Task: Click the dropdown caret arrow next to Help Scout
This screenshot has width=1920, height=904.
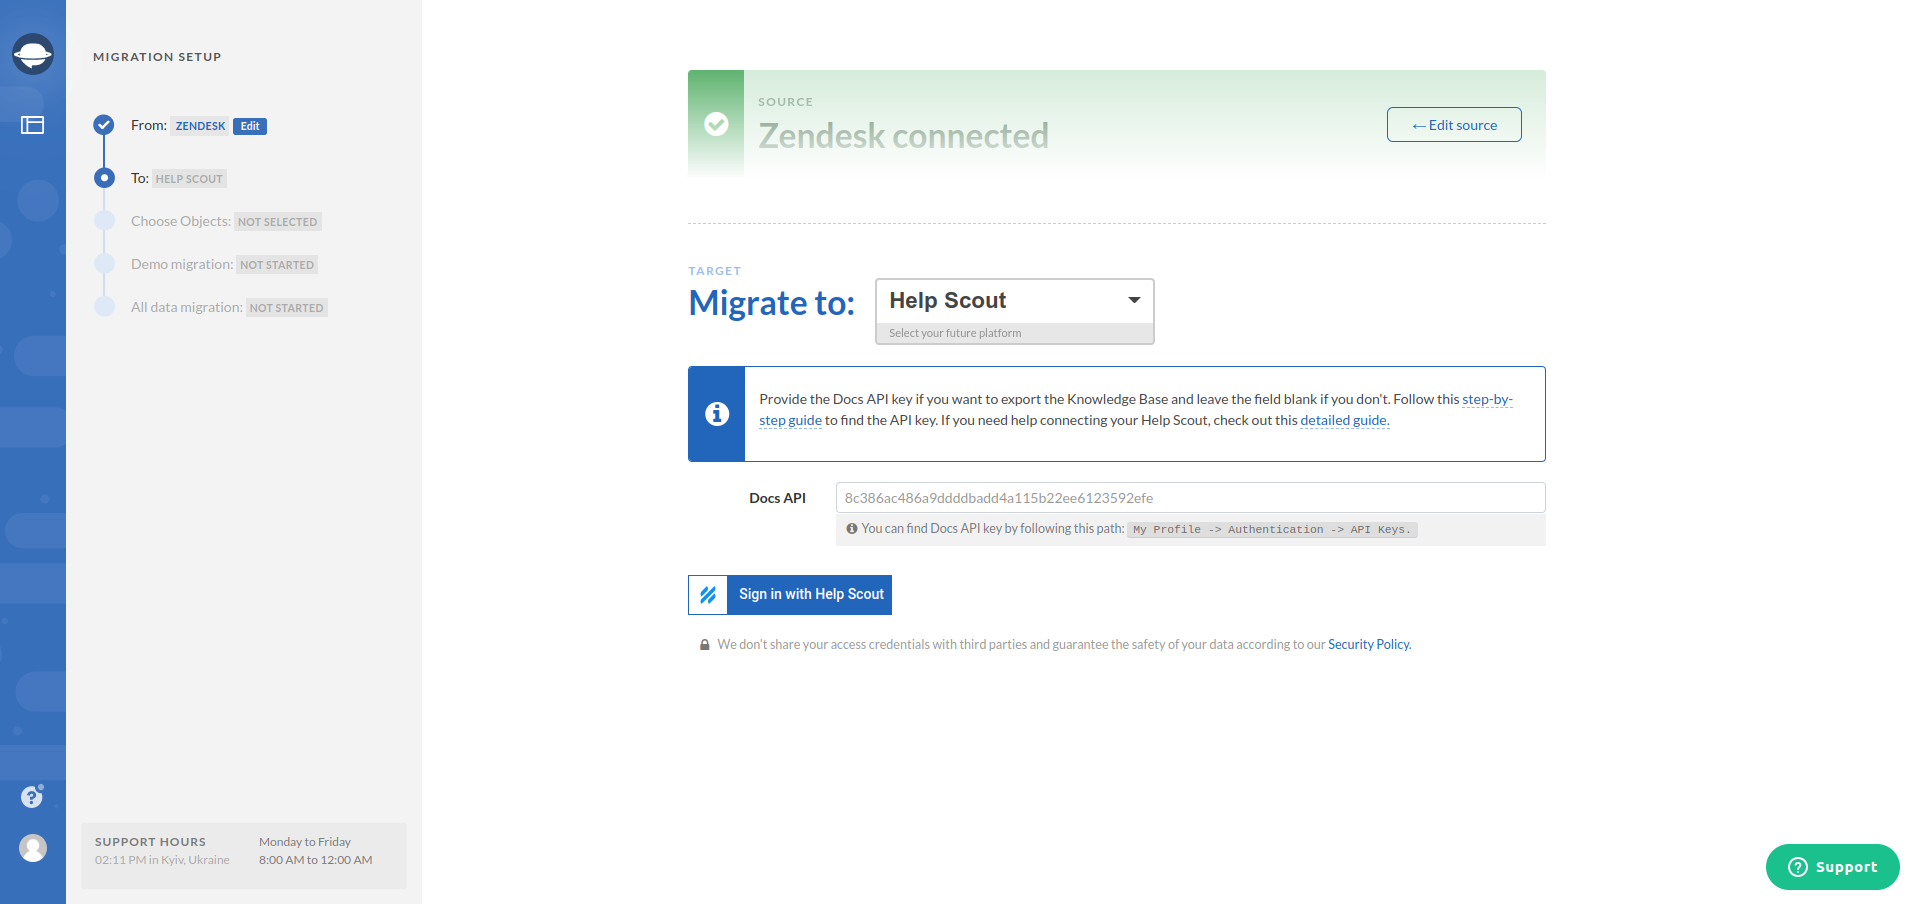Action: (1134, 300)
